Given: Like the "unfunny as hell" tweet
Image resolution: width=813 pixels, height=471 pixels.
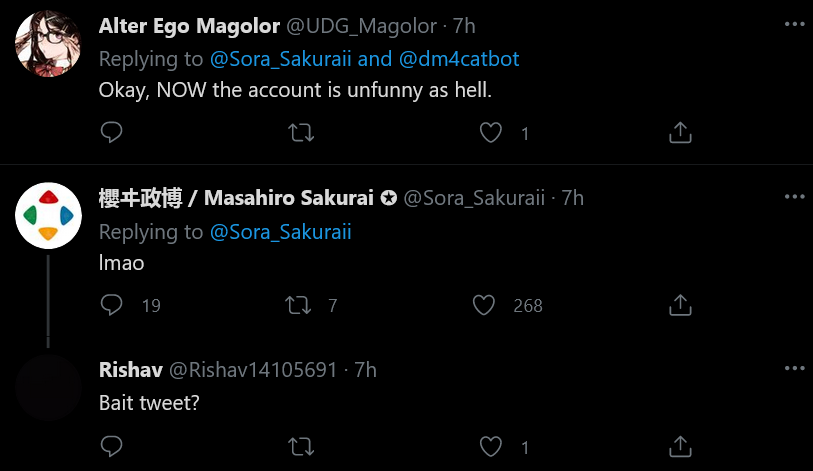Looking at the screenshot, I should pos(490,132).
